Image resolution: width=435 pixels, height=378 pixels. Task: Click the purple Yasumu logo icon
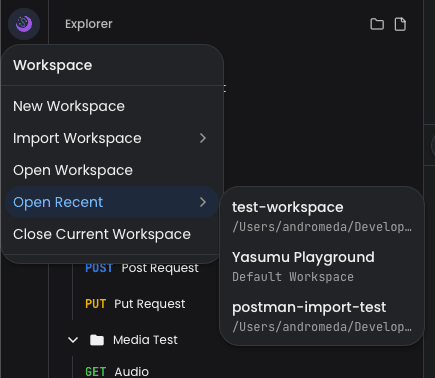(24, 24)
